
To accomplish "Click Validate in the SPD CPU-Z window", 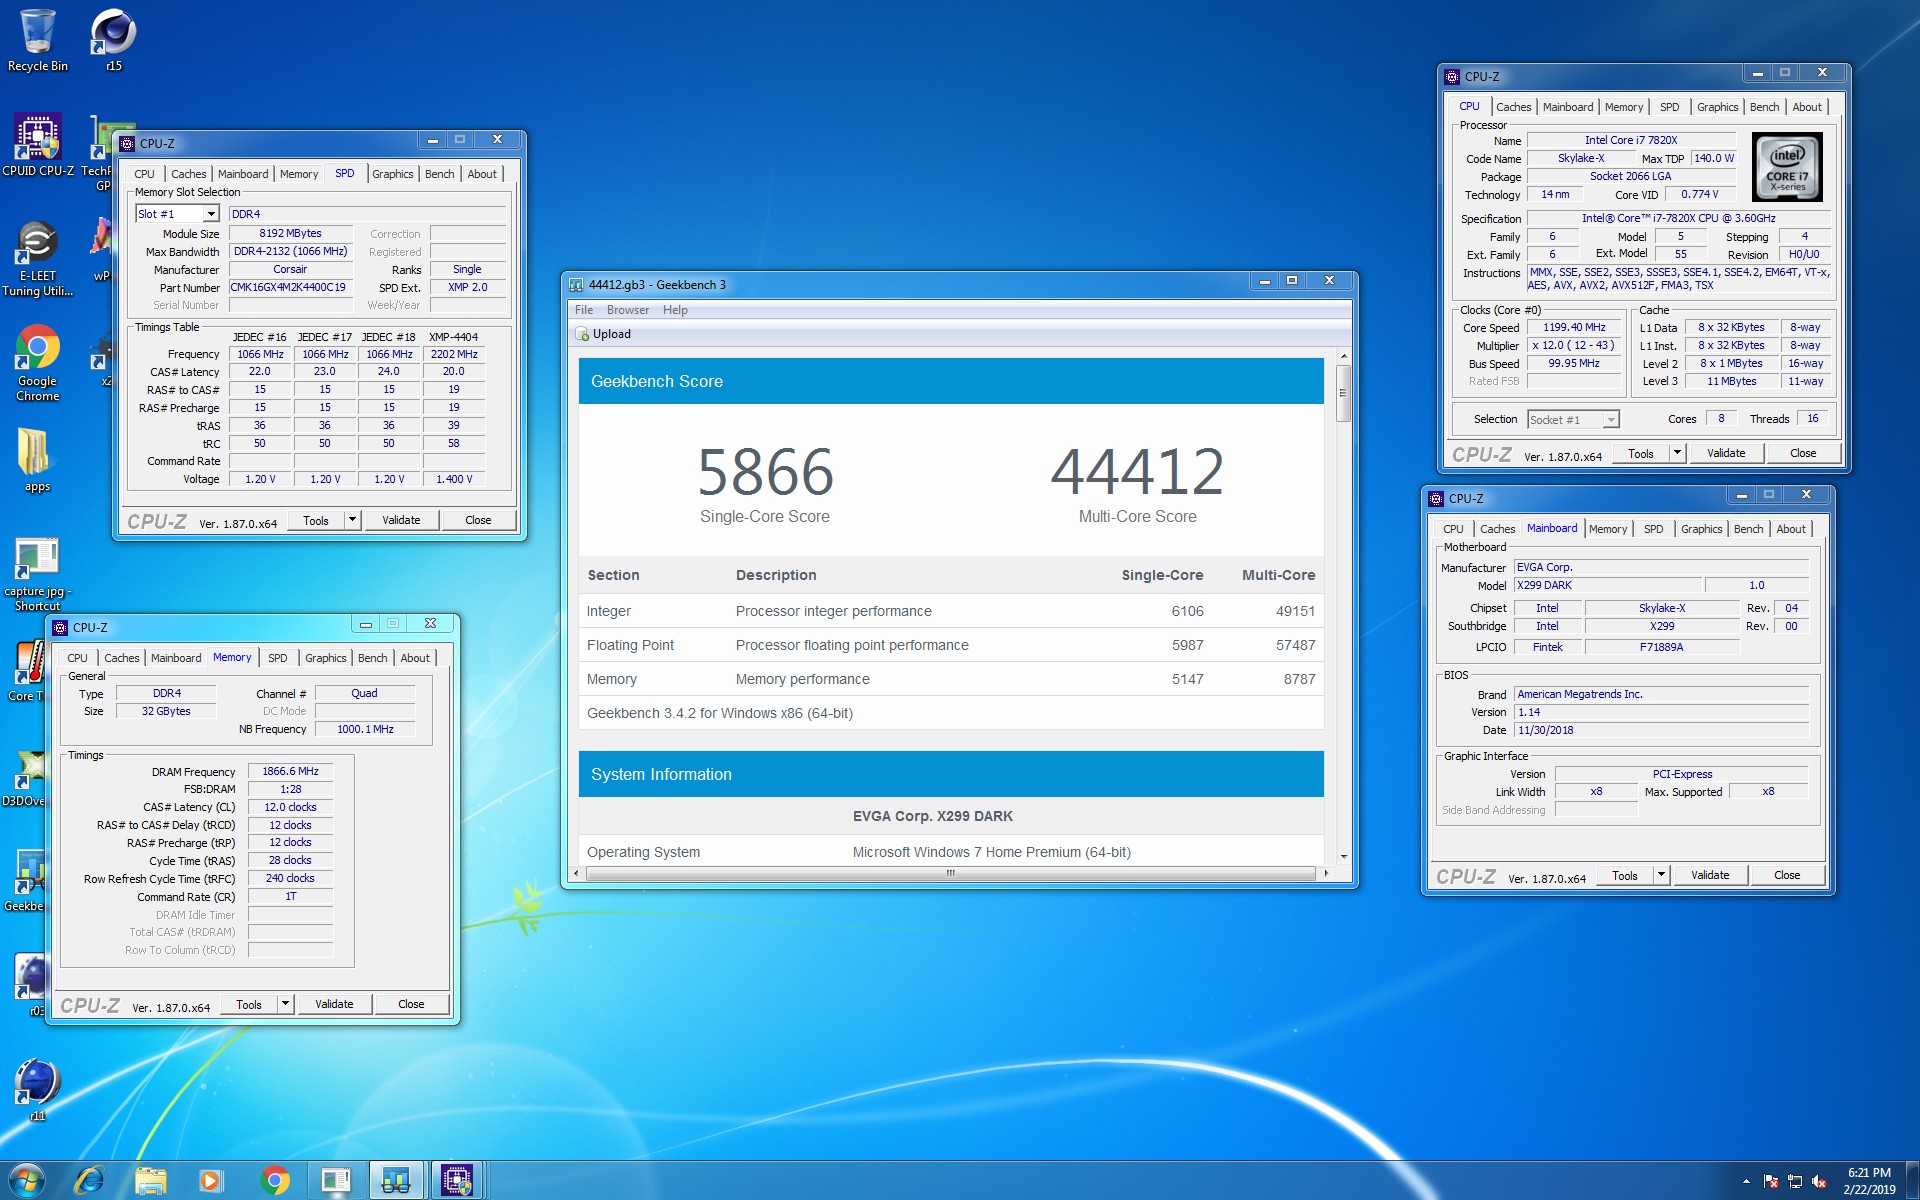I will pyautogui.click(x=401, y=520).
